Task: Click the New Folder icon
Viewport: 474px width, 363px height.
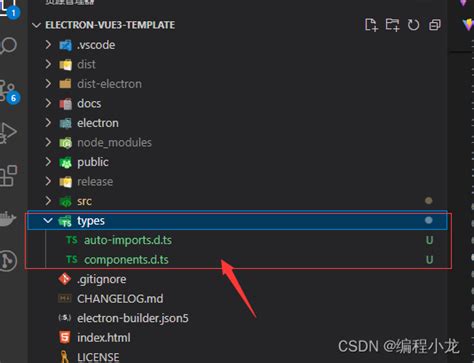Action: pos(392,25)
